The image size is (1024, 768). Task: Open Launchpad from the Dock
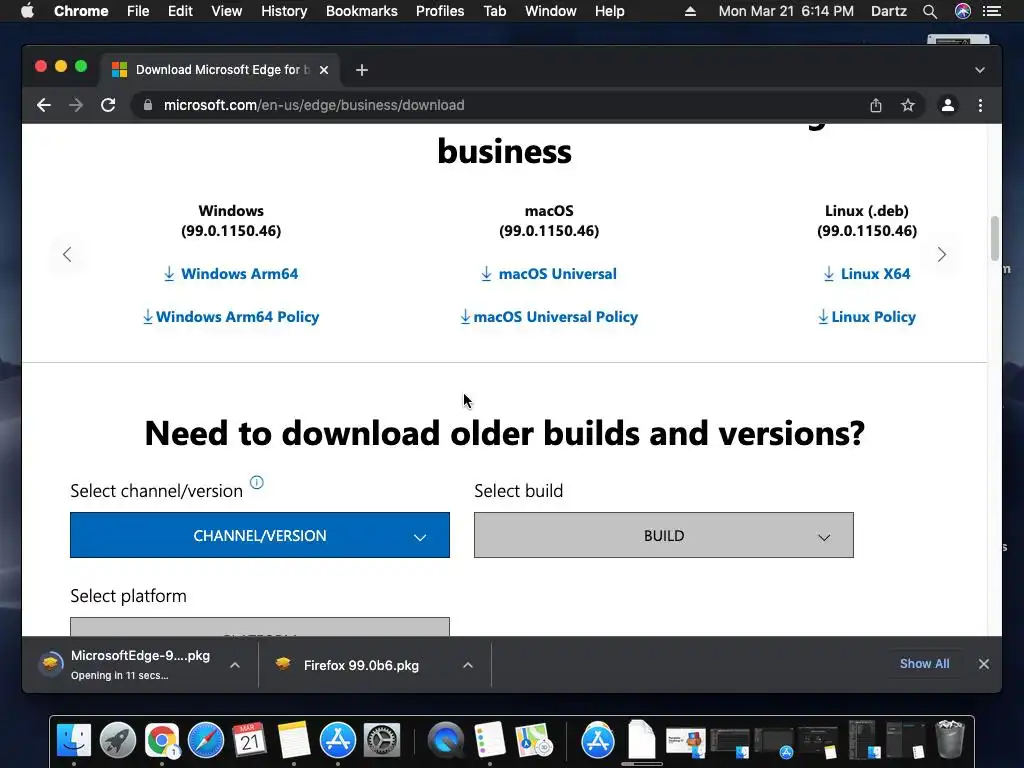click(118, 740)
